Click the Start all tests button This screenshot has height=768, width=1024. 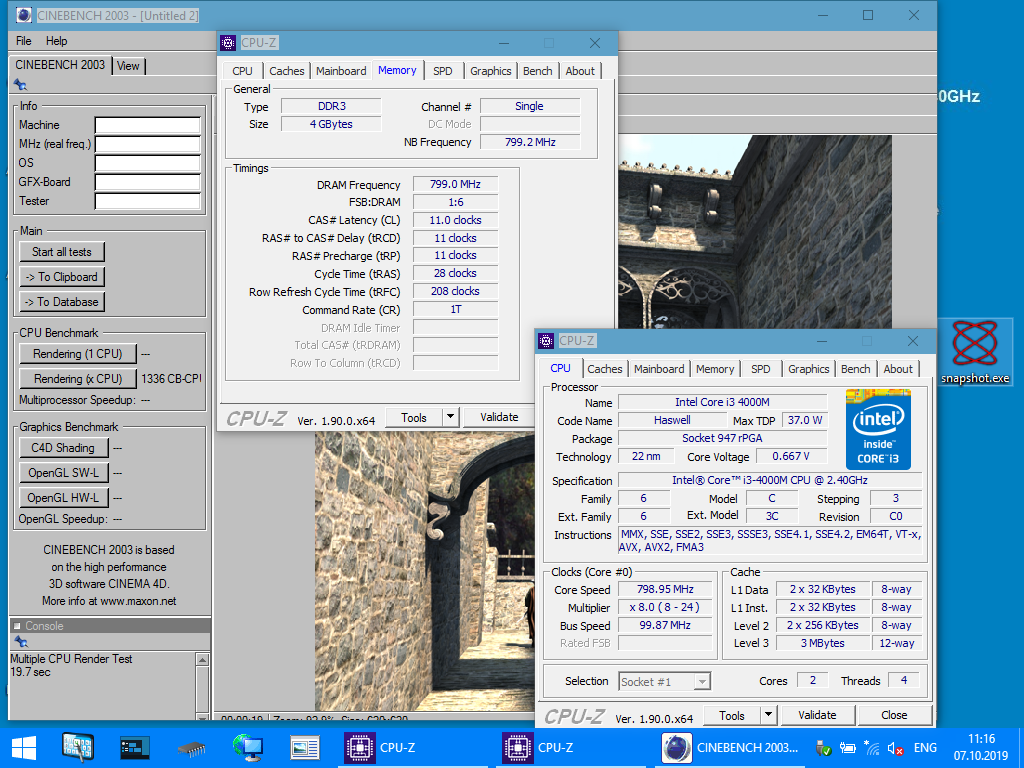tap(62, 252)
